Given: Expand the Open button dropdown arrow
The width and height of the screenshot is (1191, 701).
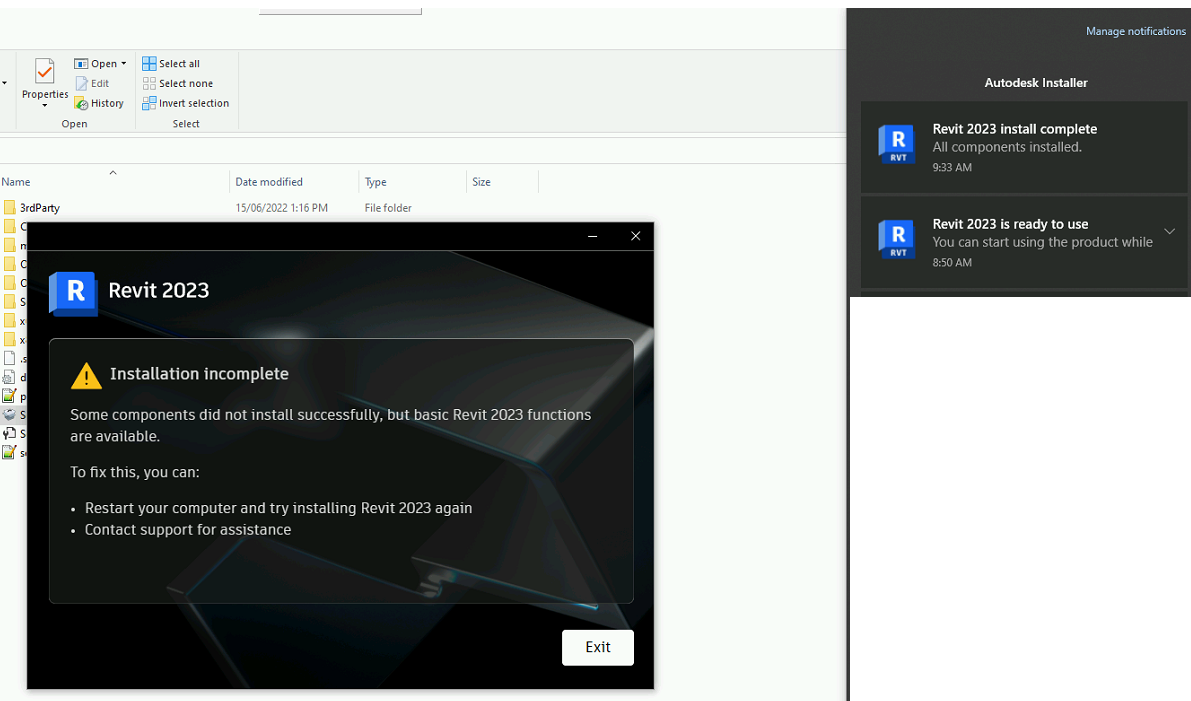Looking at the screenshot, I should tap(124, 64).
